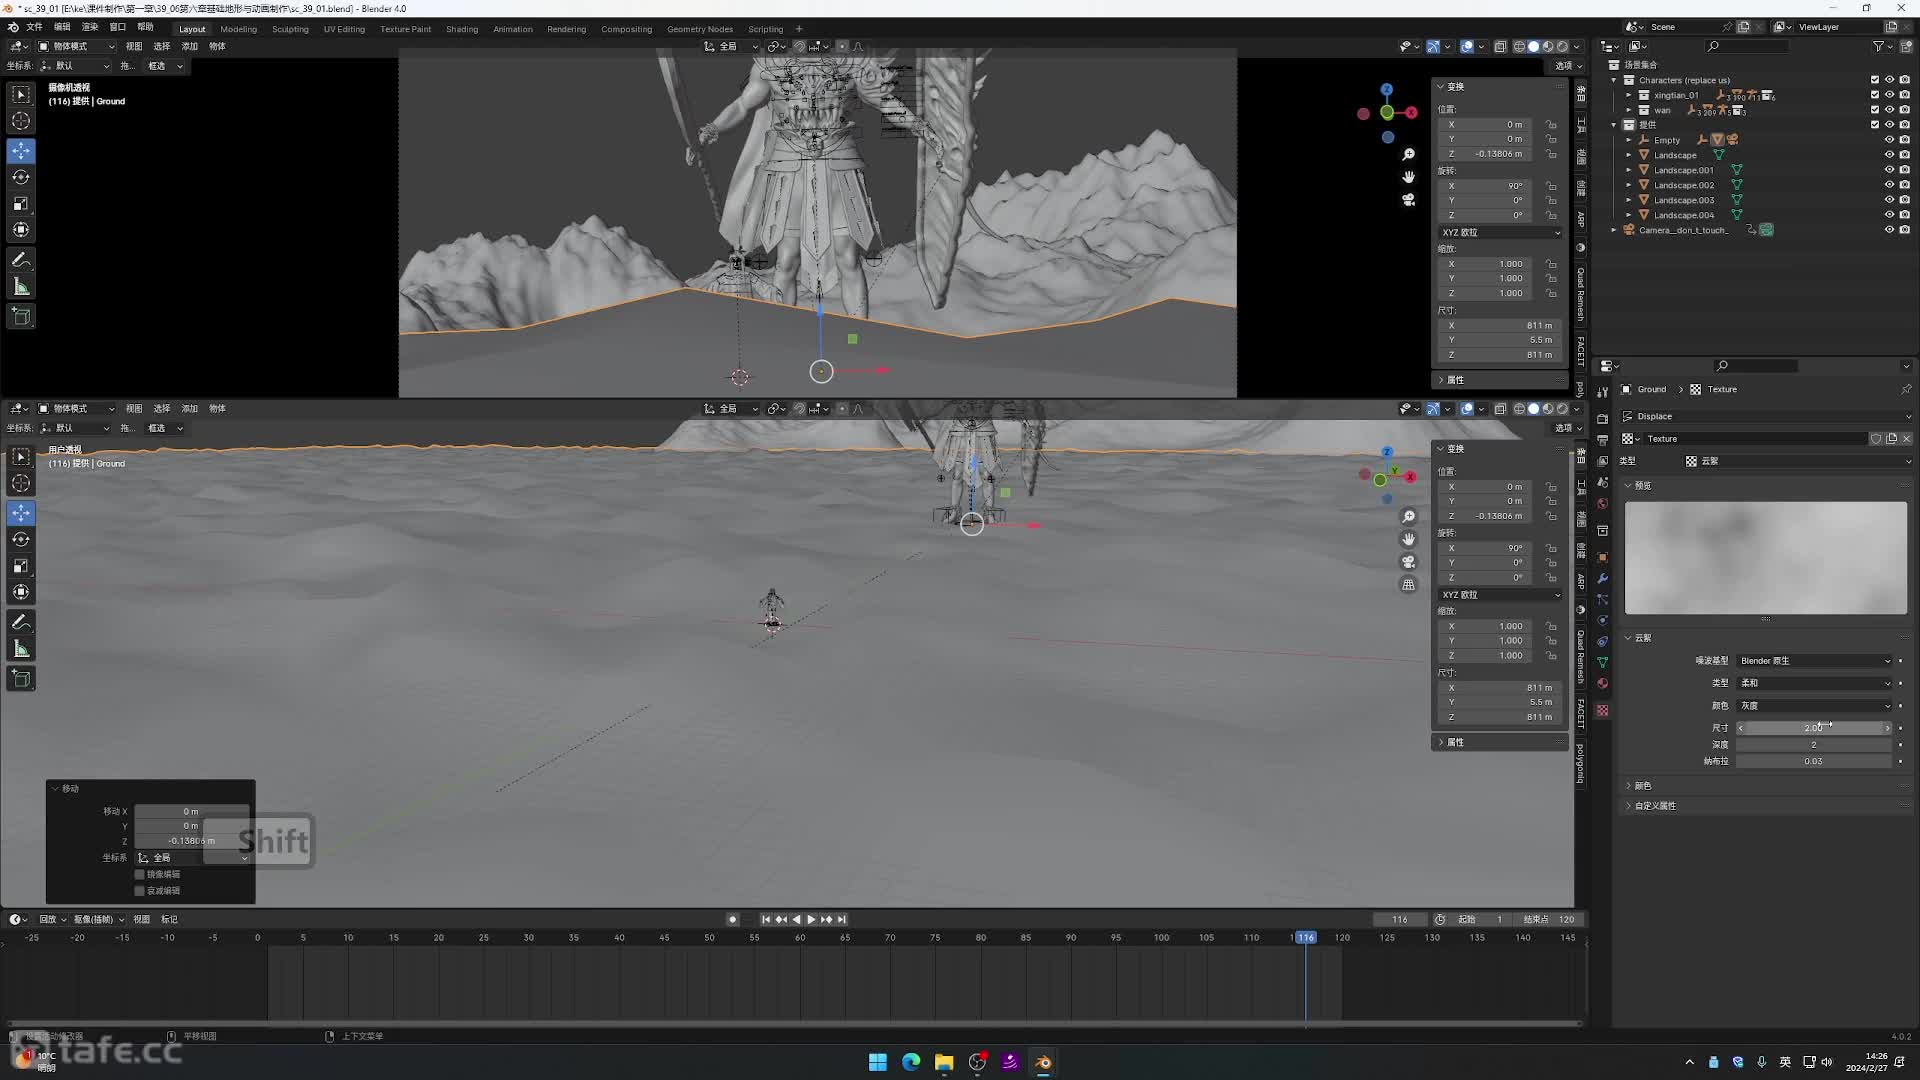Click the 选项 button in upper viewport
The image size is (1920, 1080).
pos(1567,66)
